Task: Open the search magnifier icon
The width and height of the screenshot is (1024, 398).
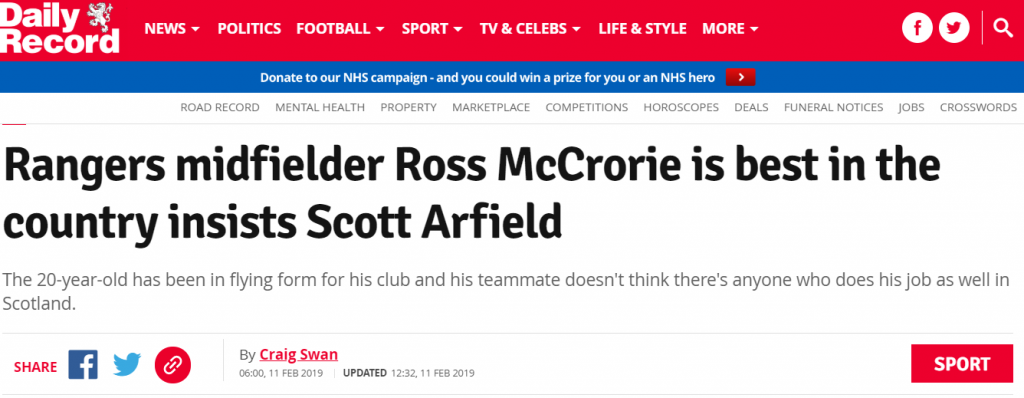Action: pyautogui.click(x=1002, y=27)
